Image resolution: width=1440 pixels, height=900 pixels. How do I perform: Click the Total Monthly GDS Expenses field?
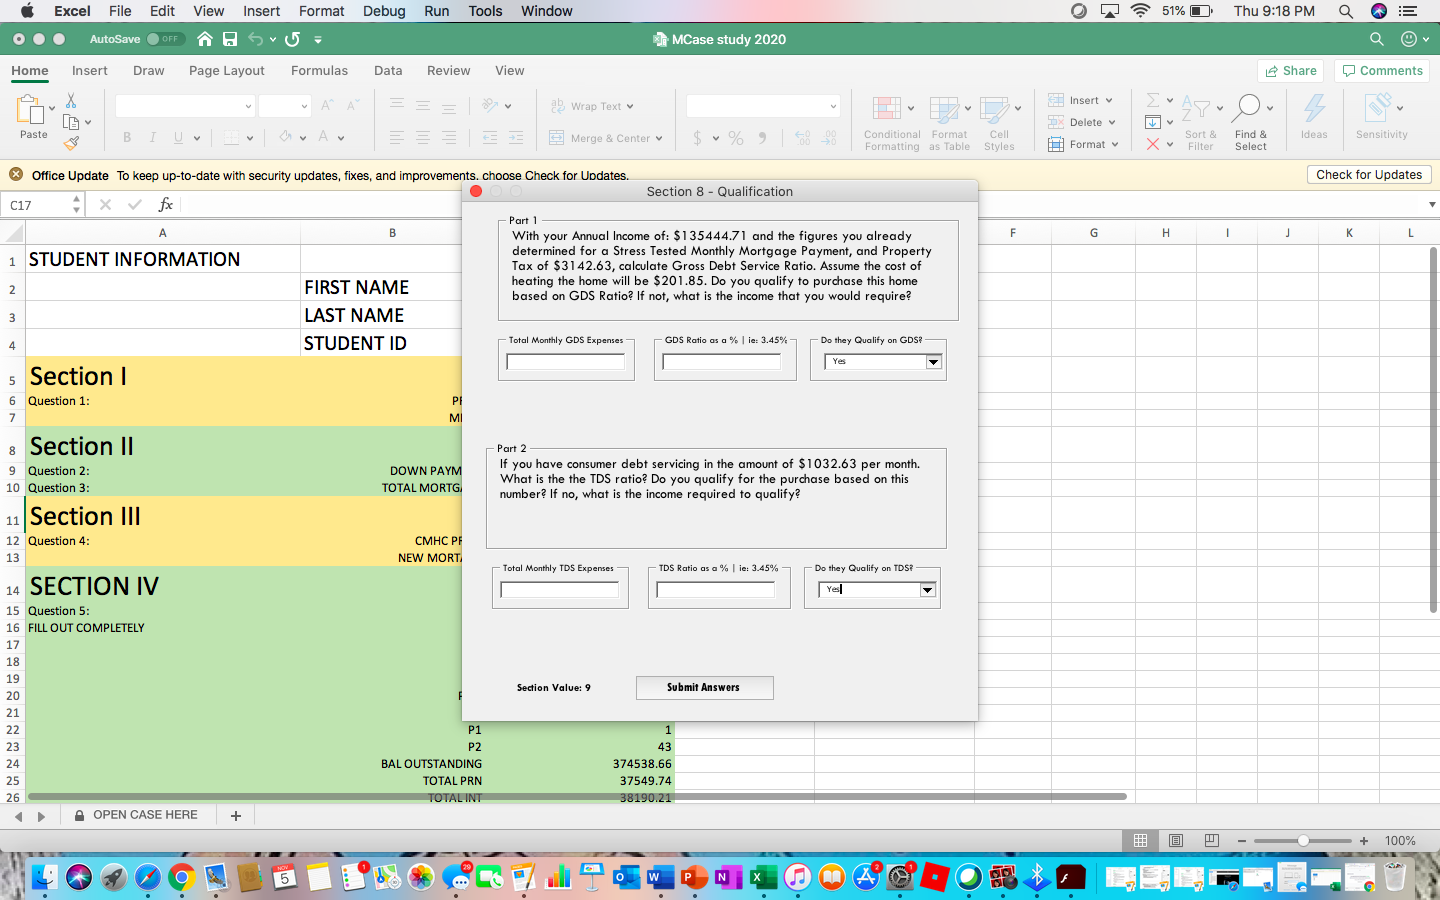[x=566, y=362]
